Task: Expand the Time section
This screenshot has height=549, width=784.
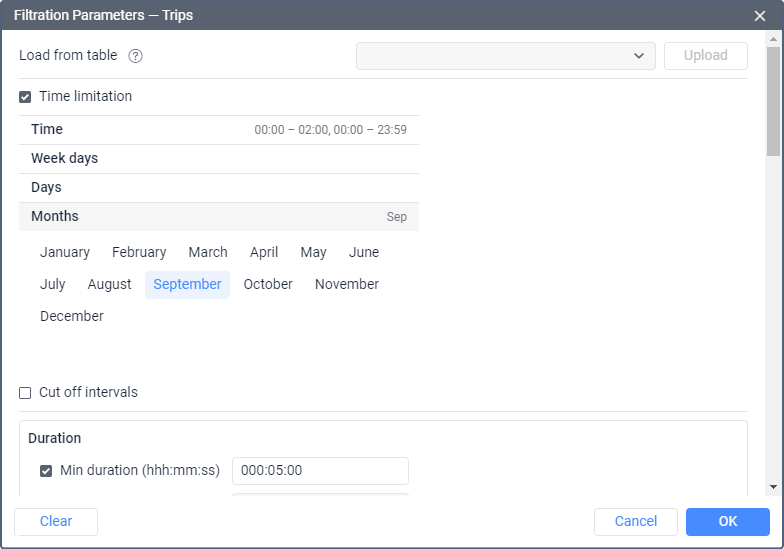Action: pyautogui.click(x=218, y=130)
